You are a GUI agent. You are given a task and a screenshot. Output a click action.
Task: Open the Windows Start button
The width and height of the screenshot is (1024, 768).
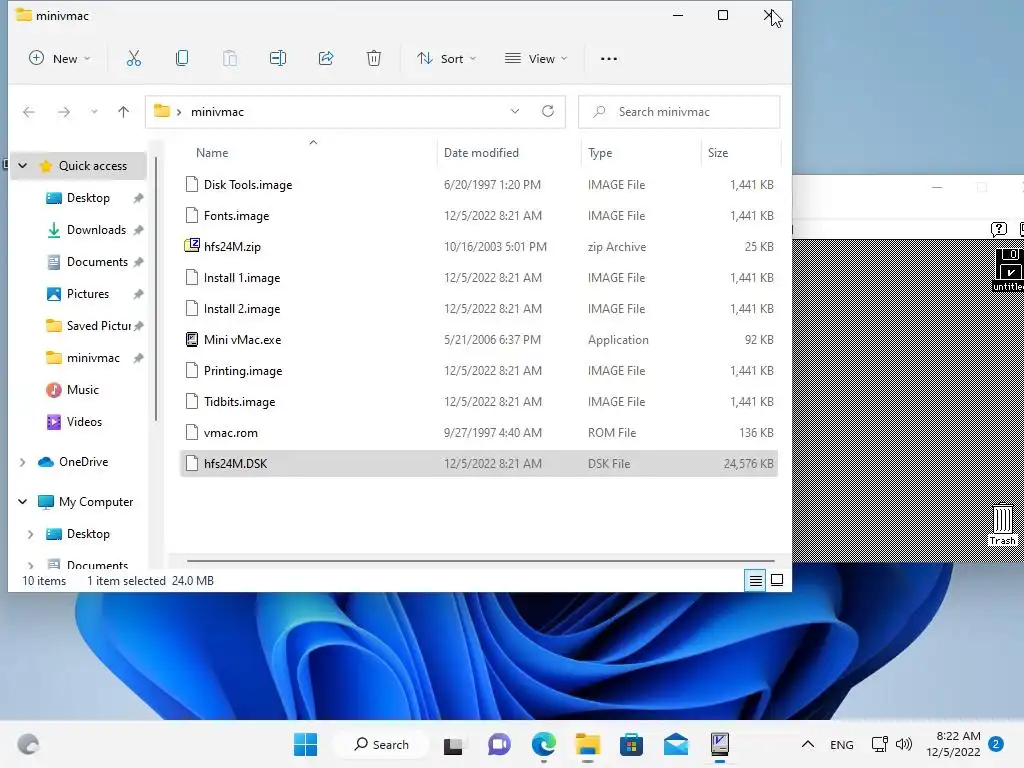(305, 744)
